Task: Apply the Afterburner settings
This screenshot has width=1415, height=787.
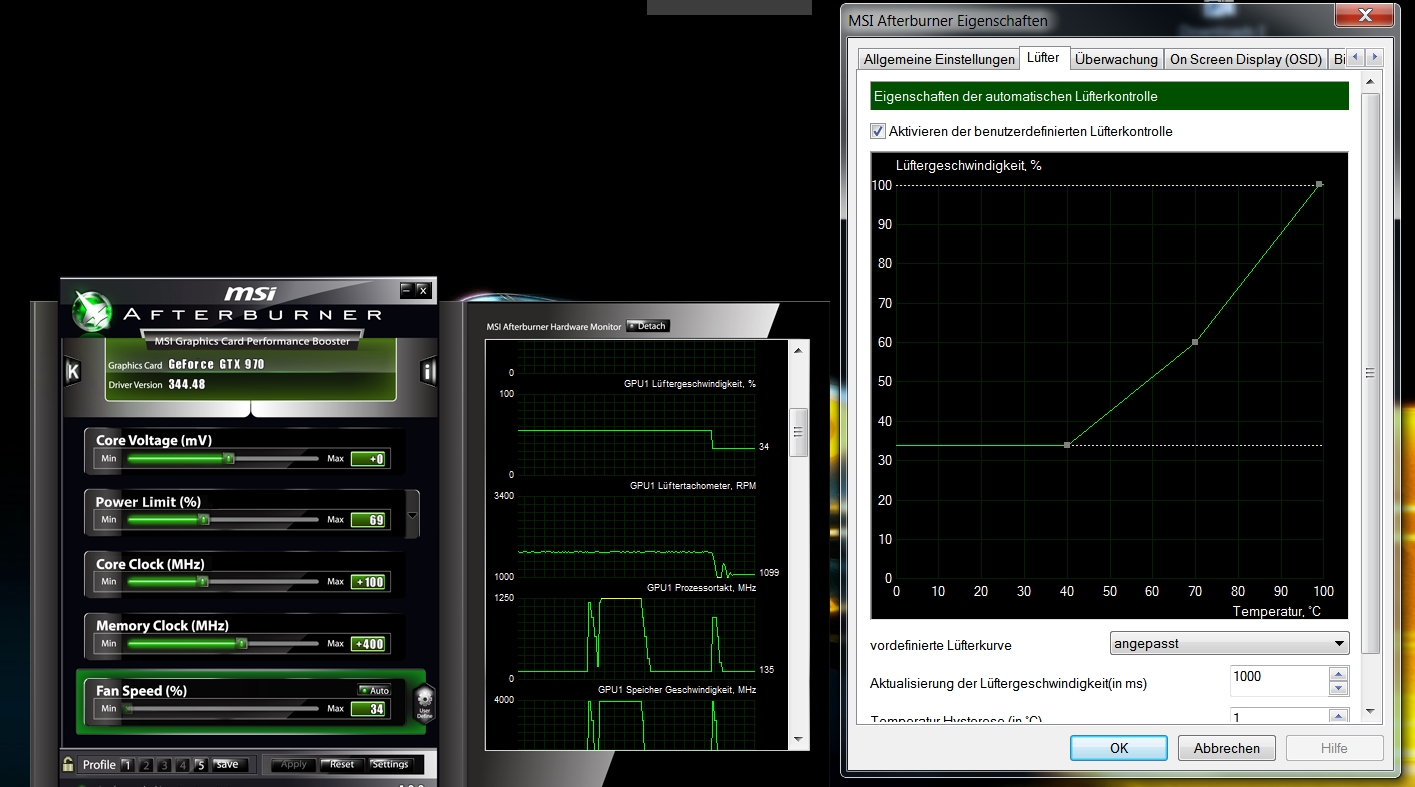Action: click(x=294, y=765)
